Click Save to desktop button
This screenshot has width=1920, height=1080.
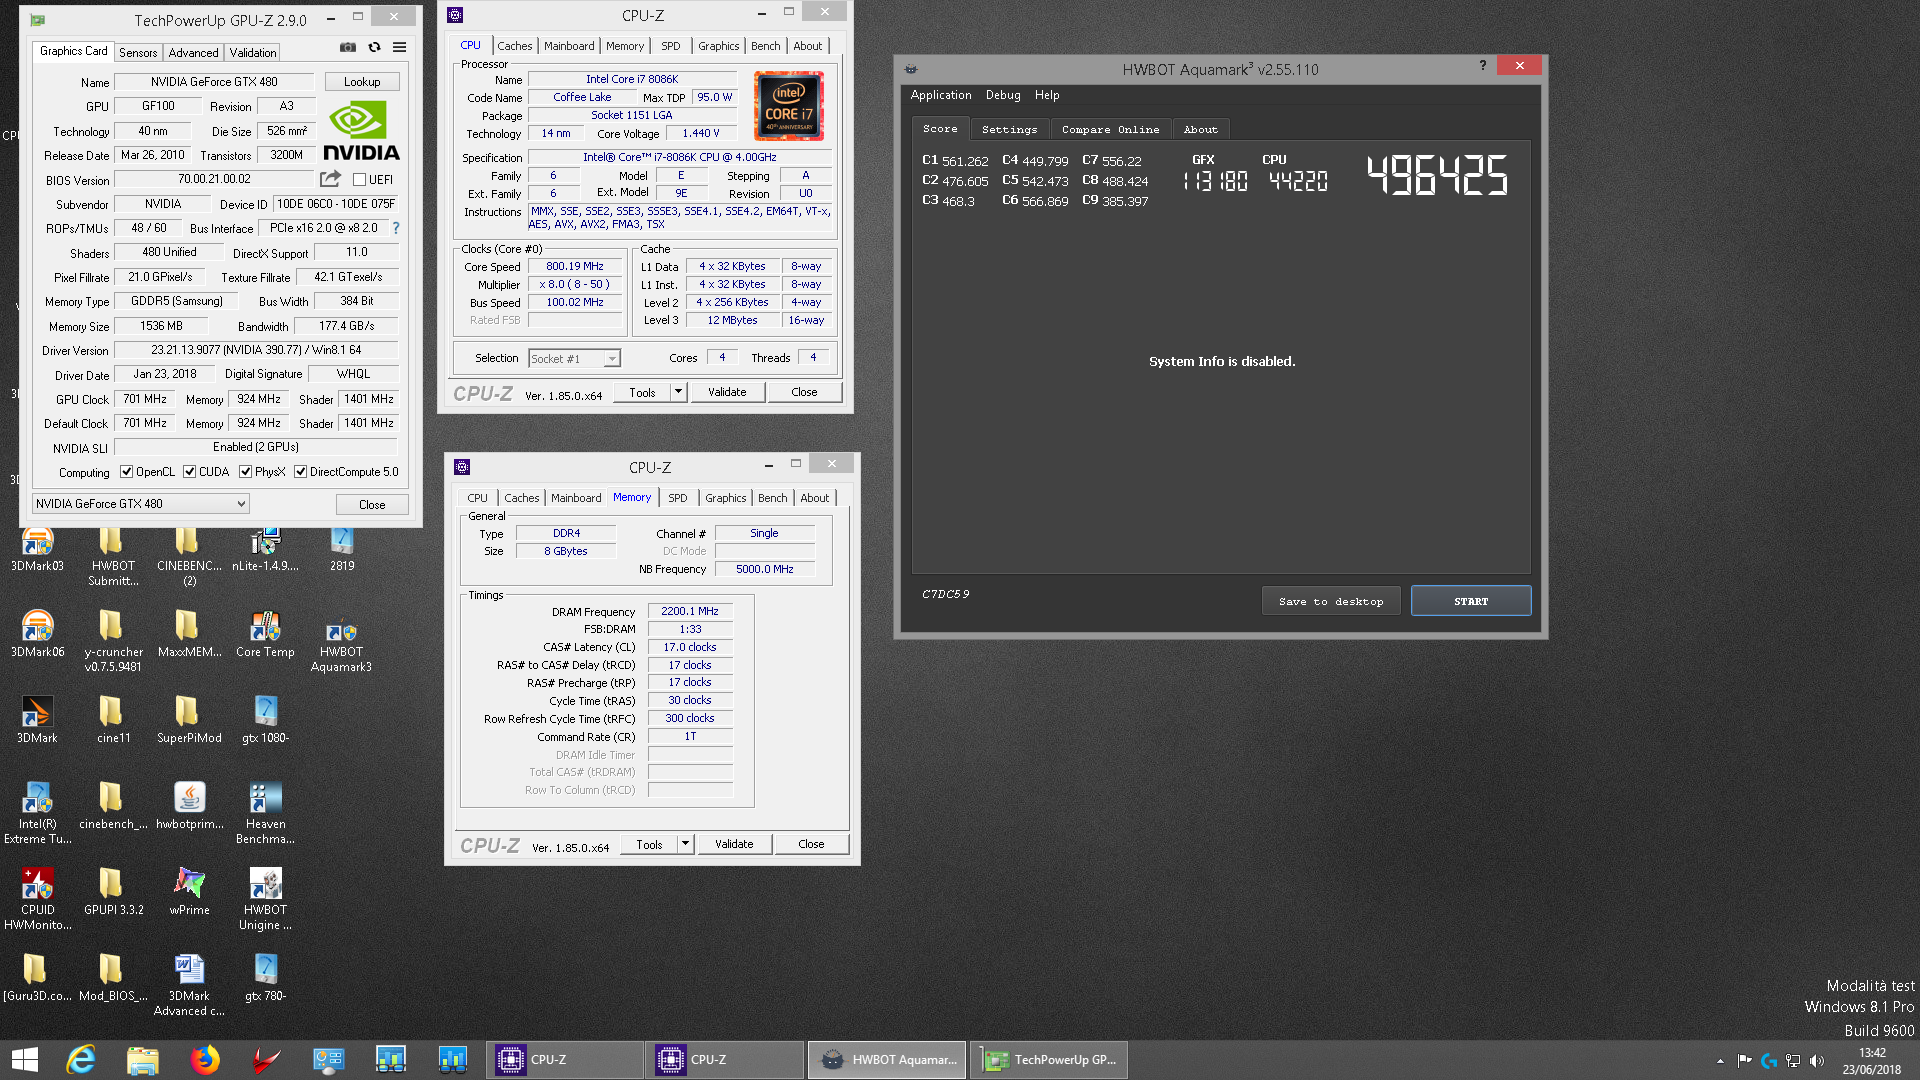1331,601
